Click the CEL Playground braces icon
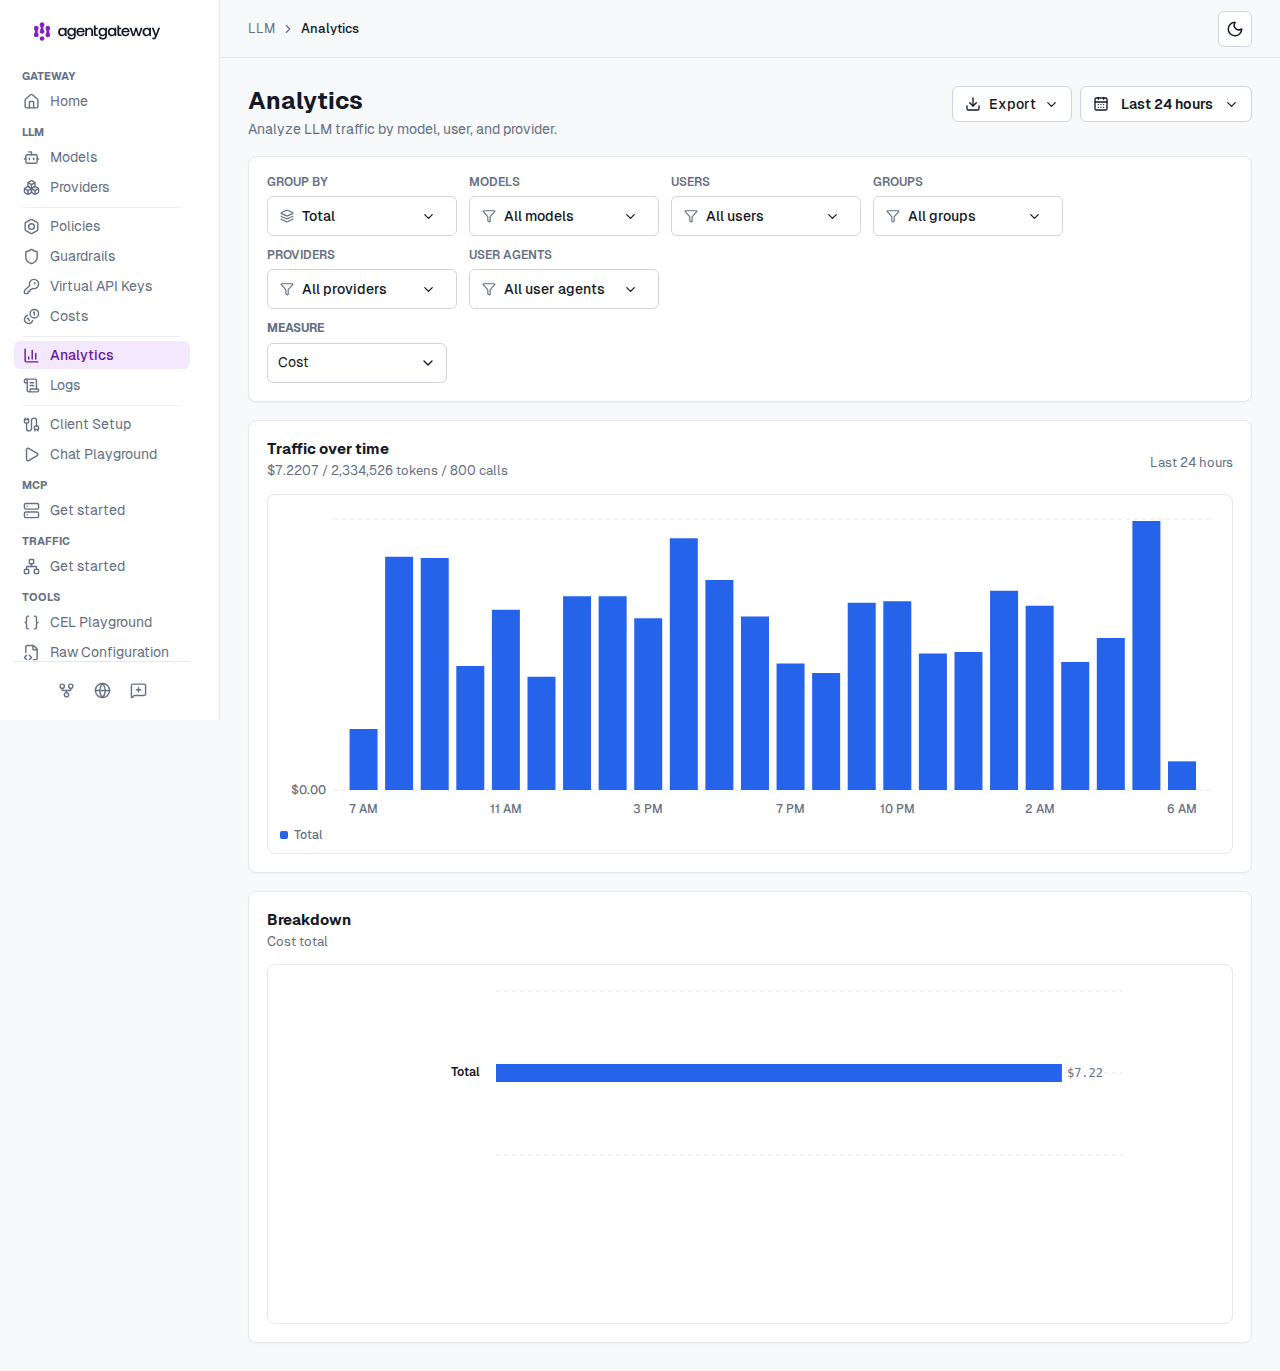Screen dimensions: 1280x1371 coord(32,622)
